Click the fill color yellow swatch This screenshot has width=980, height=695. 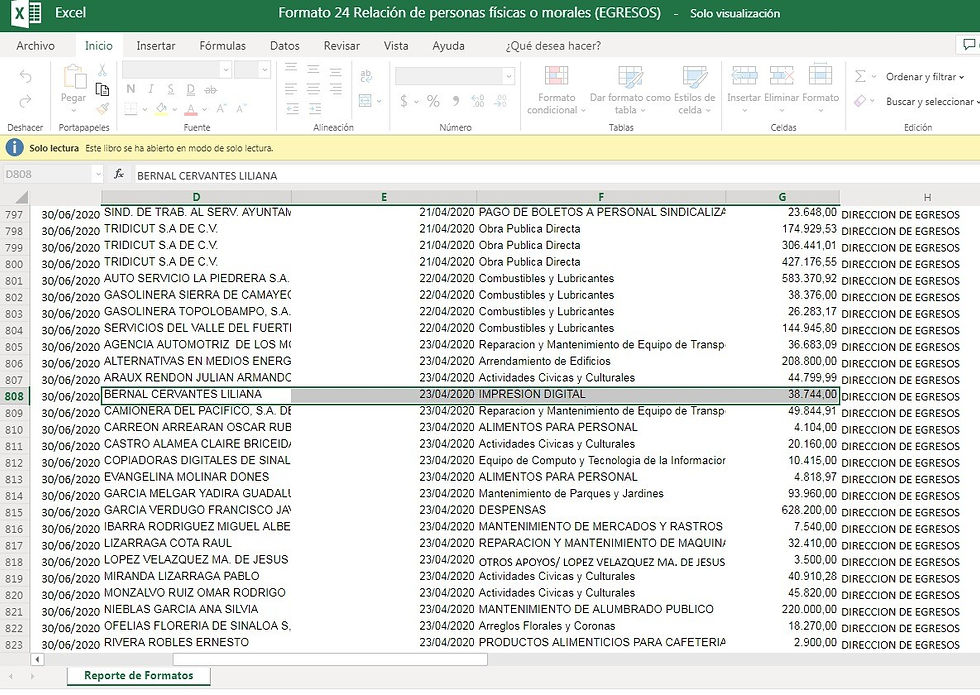[160, 110]
